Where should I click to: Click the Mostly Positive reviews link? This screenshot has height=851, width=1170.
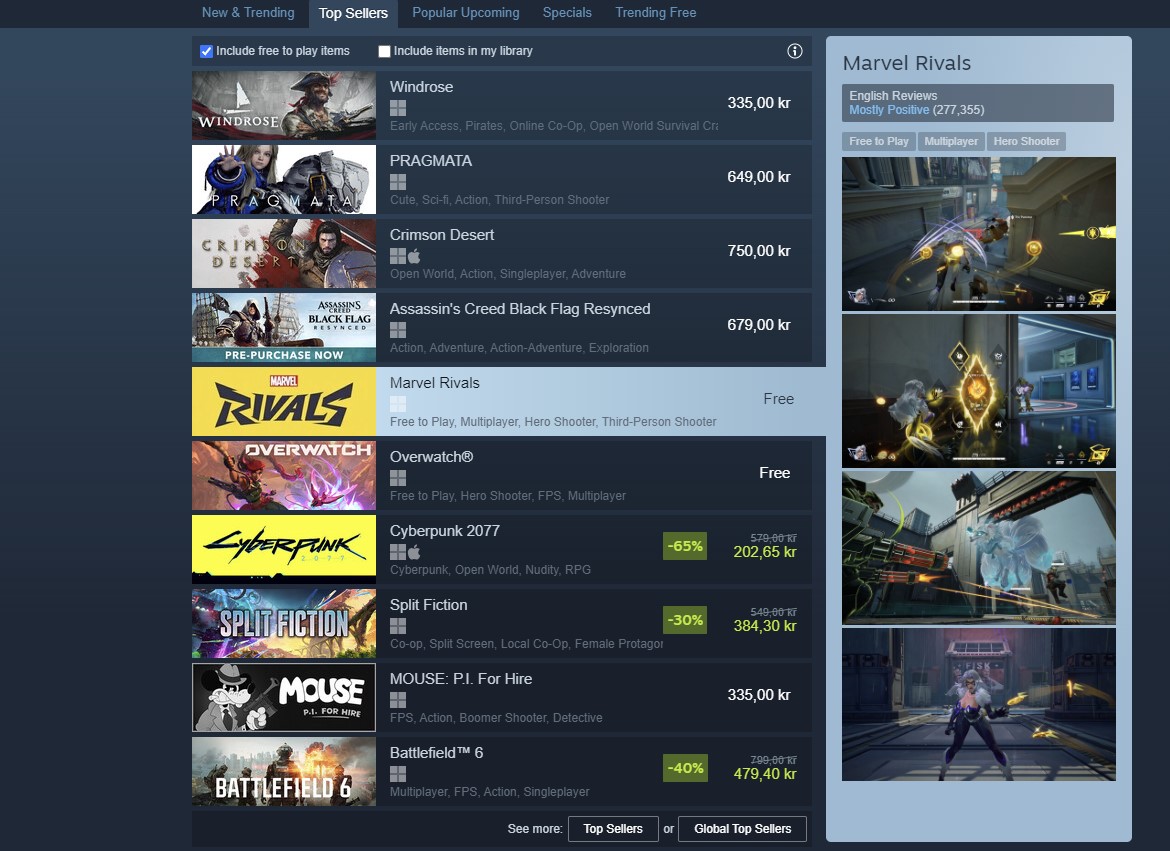(889, 110)
